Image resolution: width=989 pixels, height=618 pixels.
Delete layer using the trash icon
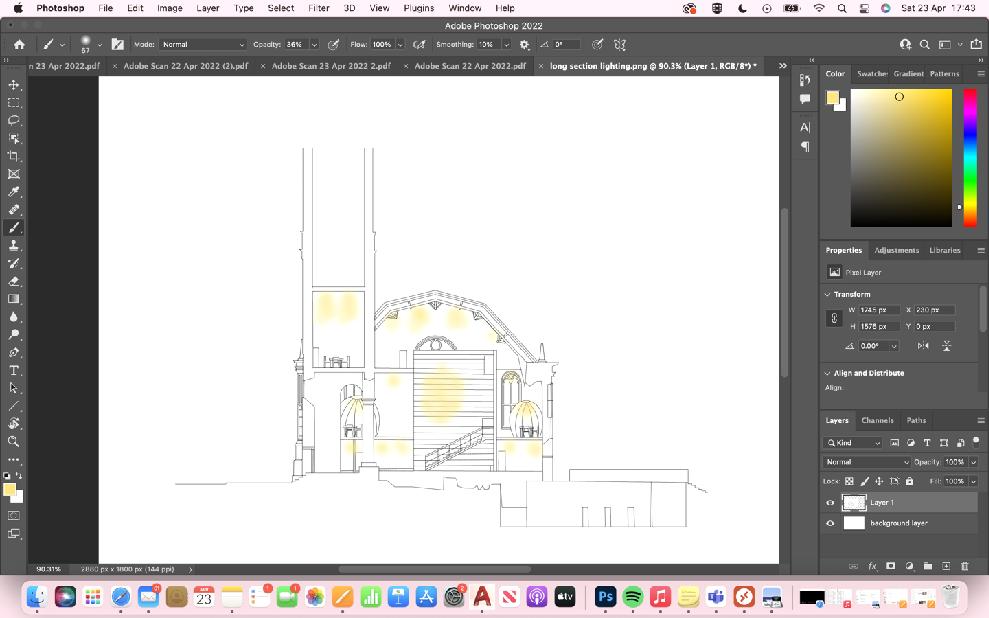(x=964, y=566)
